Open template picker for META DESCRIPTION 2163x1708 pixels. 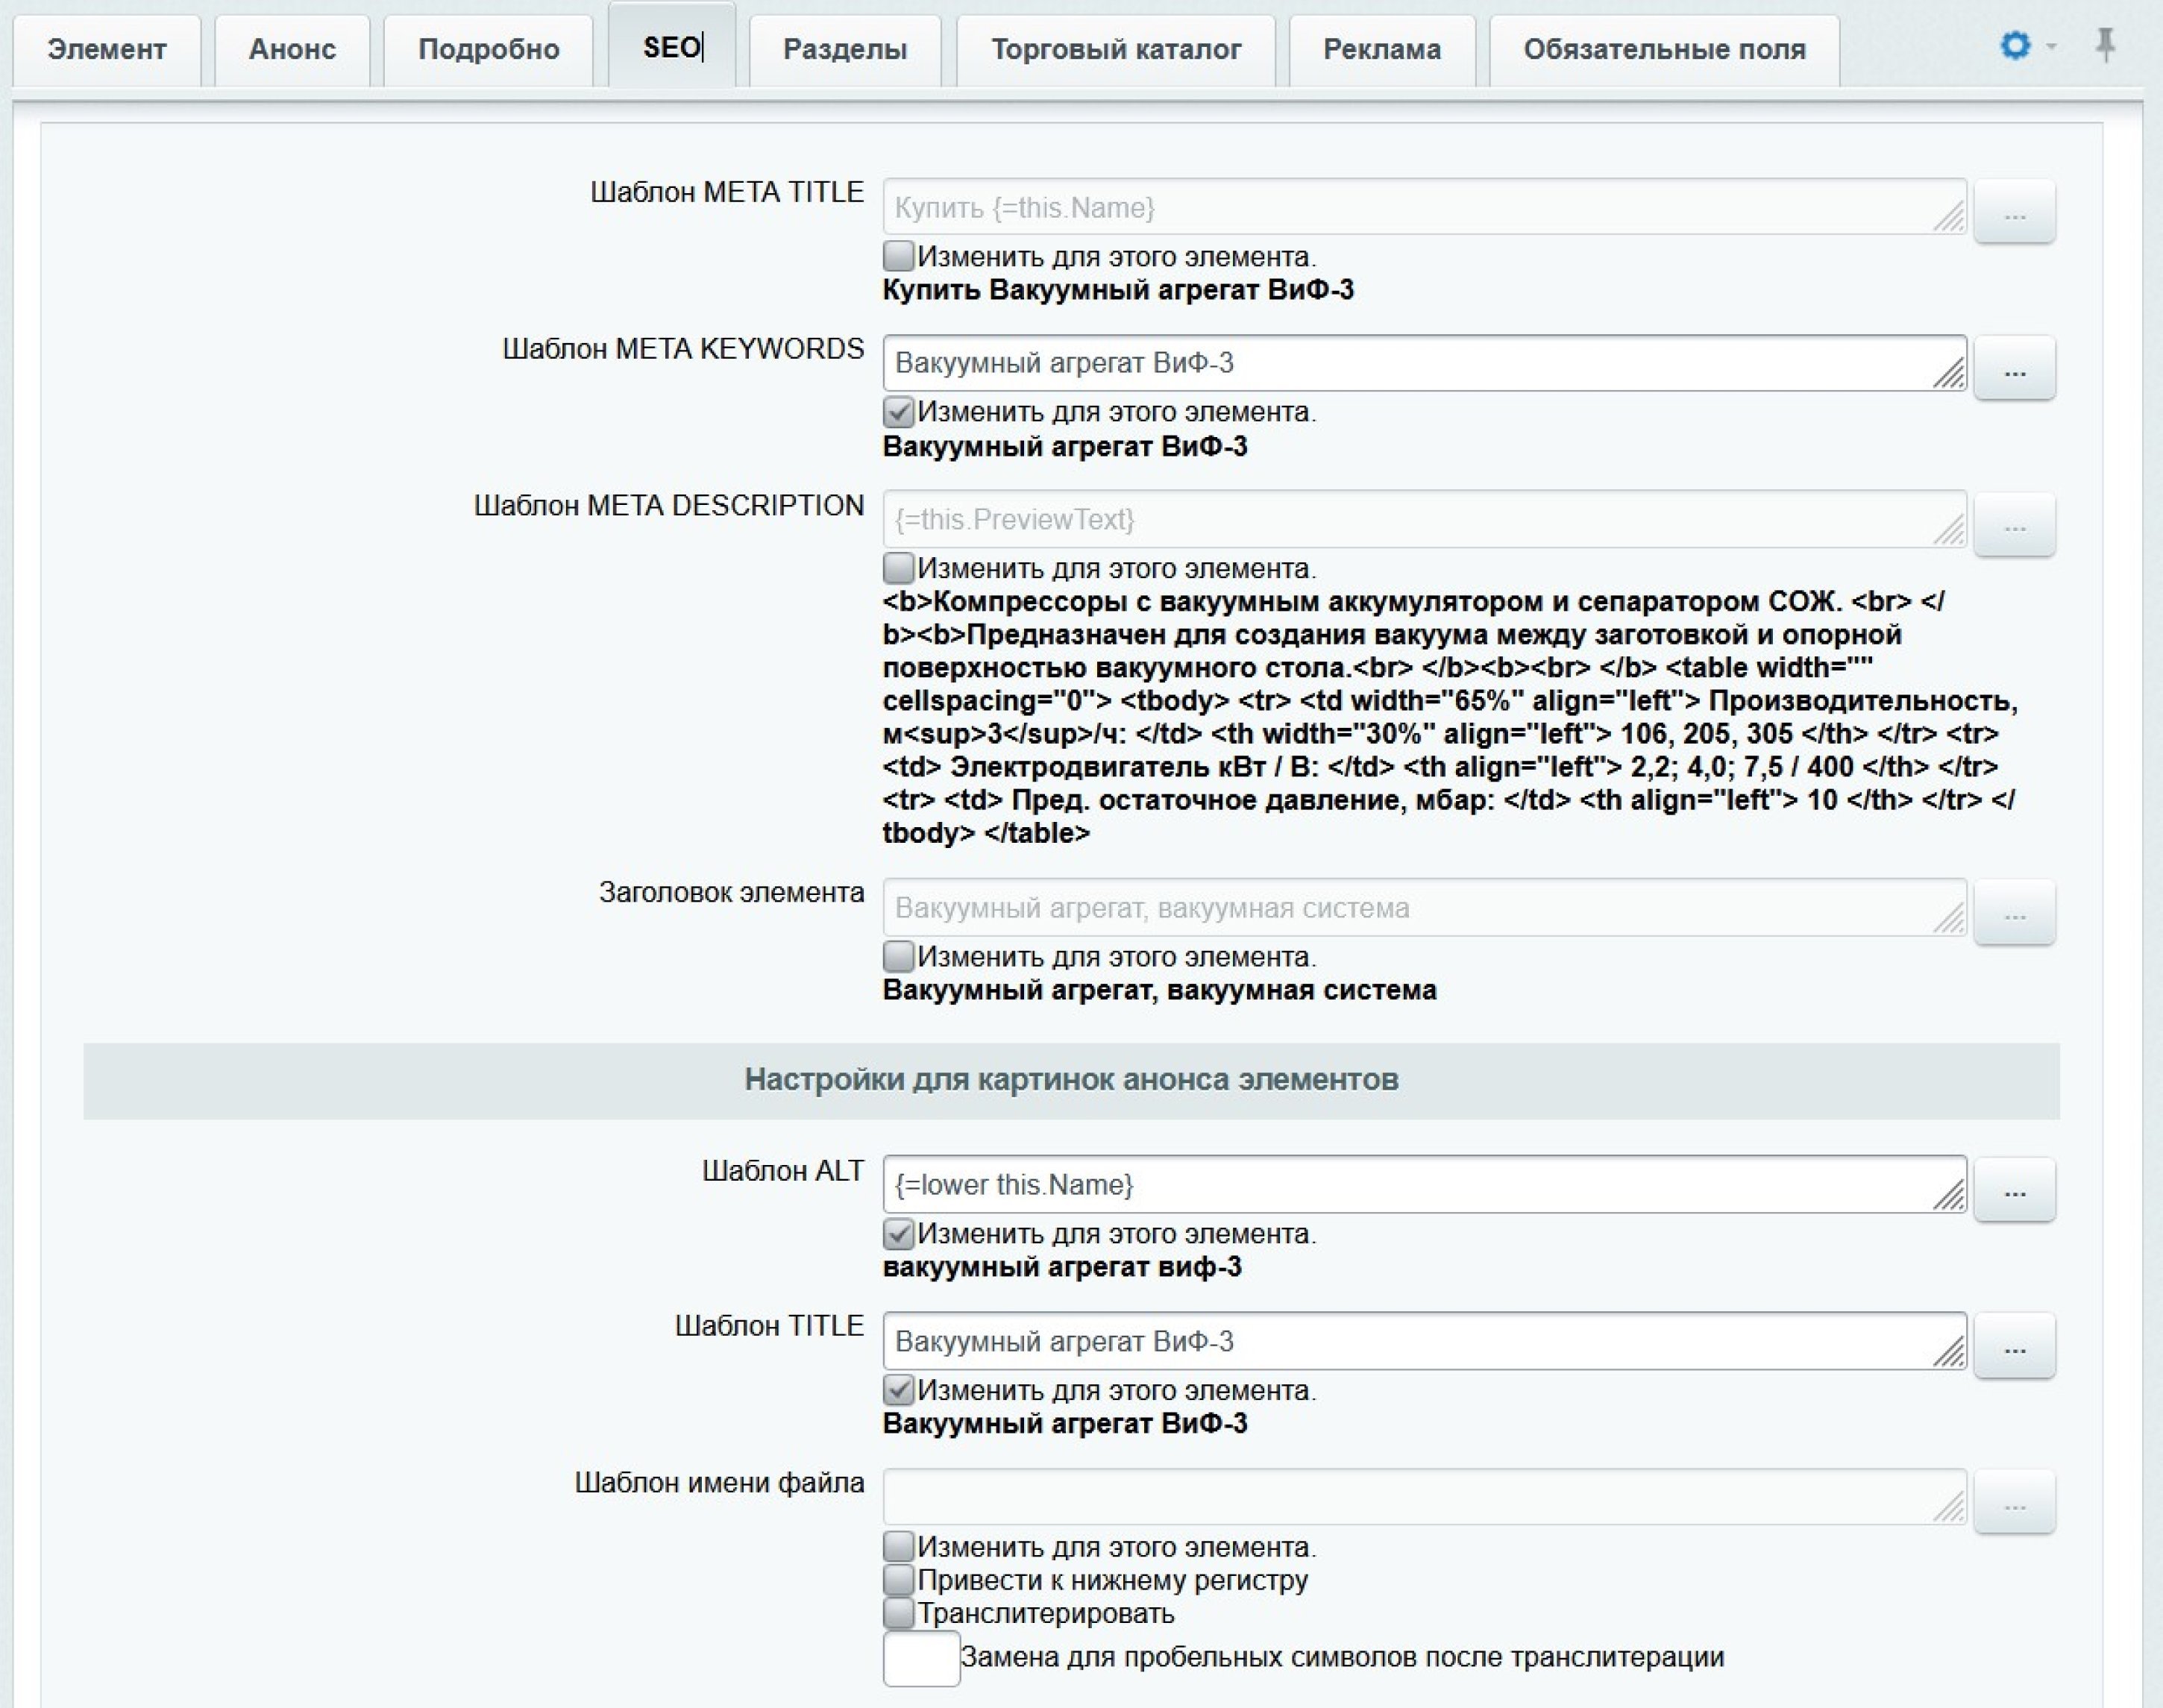(x=2014, y=525)
